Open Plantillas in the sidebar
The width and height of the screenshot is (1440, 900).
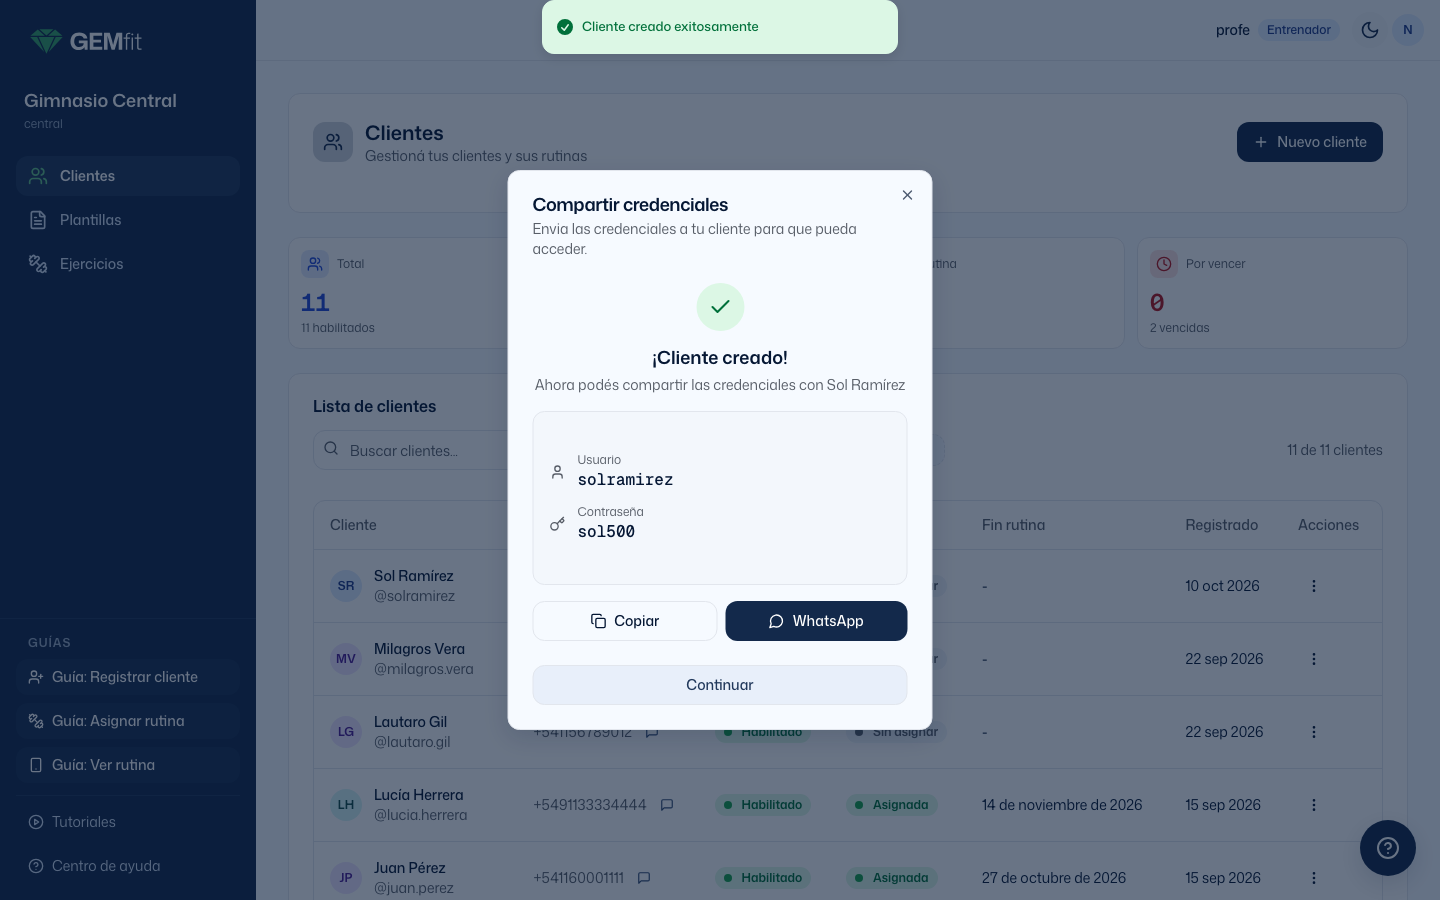pyautogui.click(x=128, y=220)
